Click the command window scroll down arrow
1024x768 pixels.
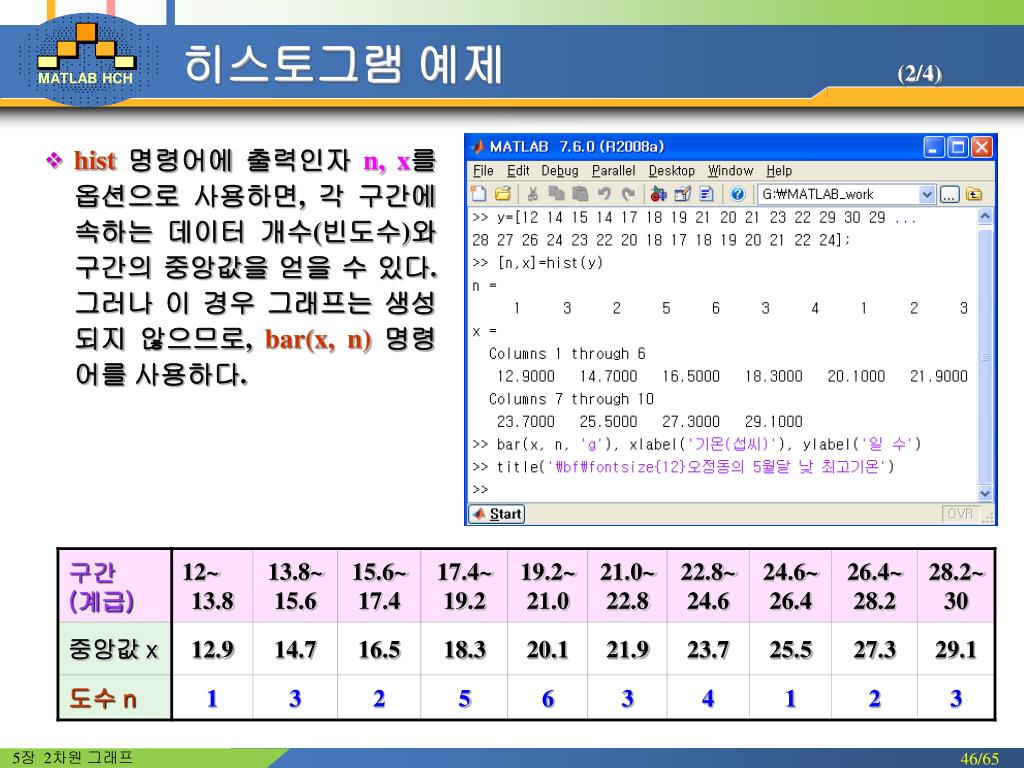coord(985,494)
